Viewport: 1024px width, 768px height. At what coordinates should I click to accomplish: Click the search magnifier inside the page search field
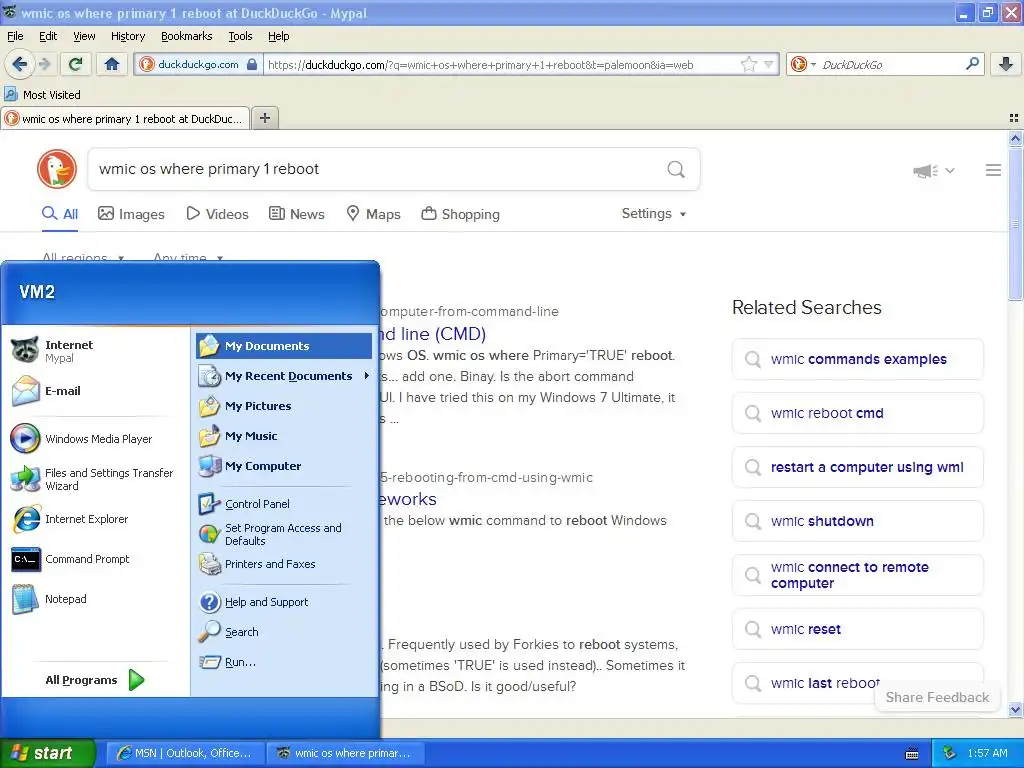(x=676, y=170)
